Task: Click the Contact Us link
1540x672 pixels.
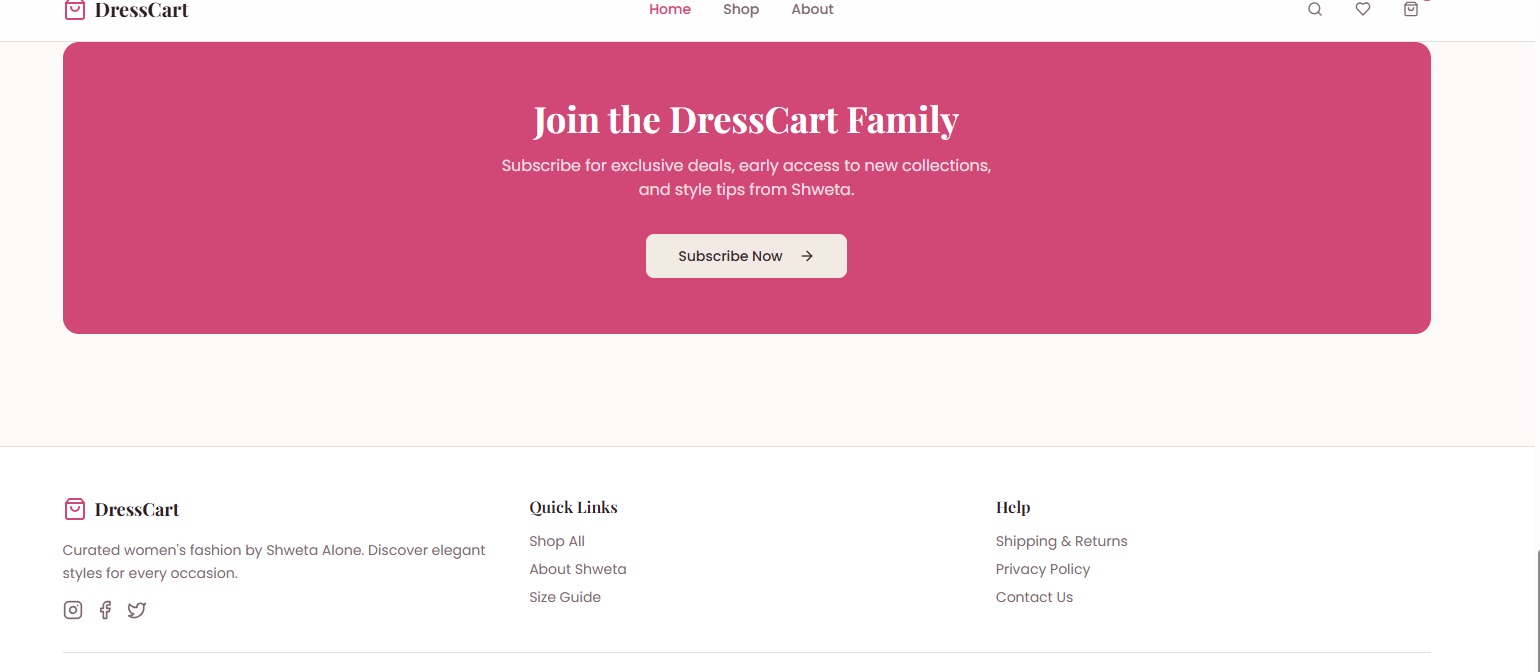Action: coord(1034,597)
